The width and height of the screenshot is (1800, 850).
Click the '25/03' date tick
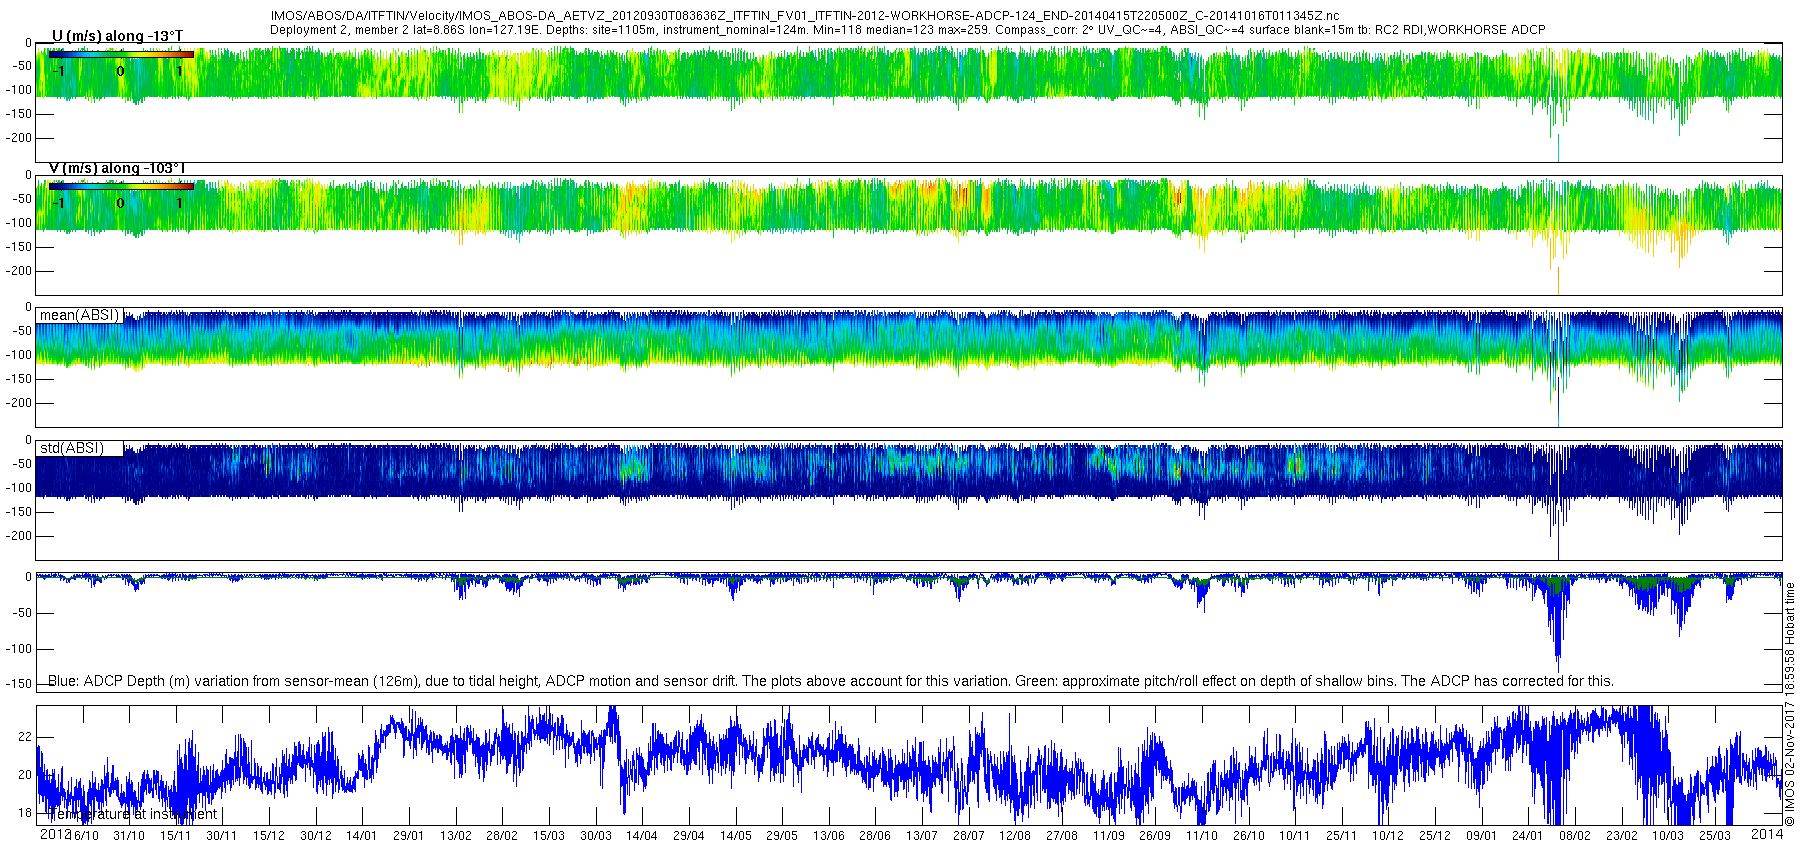click(1715, 836)
